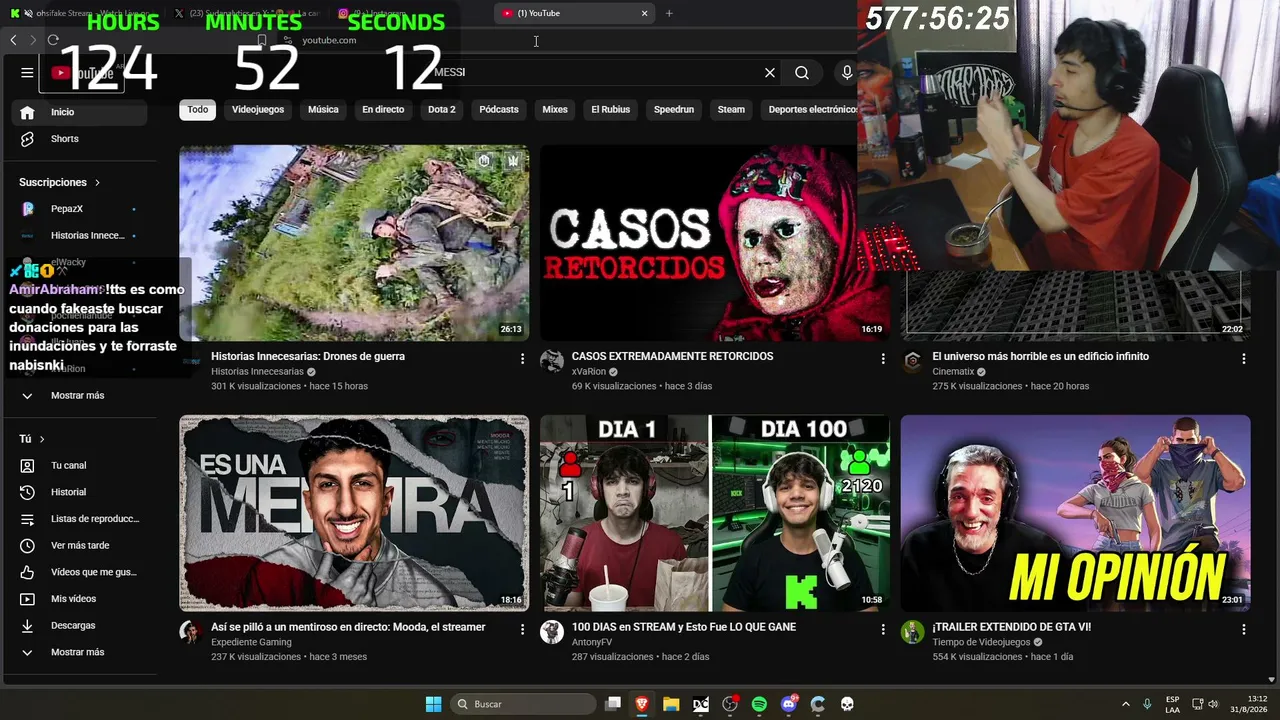Open the YouTube hamburger menu
Viewport: 1280px width, 720px height.
27,72
